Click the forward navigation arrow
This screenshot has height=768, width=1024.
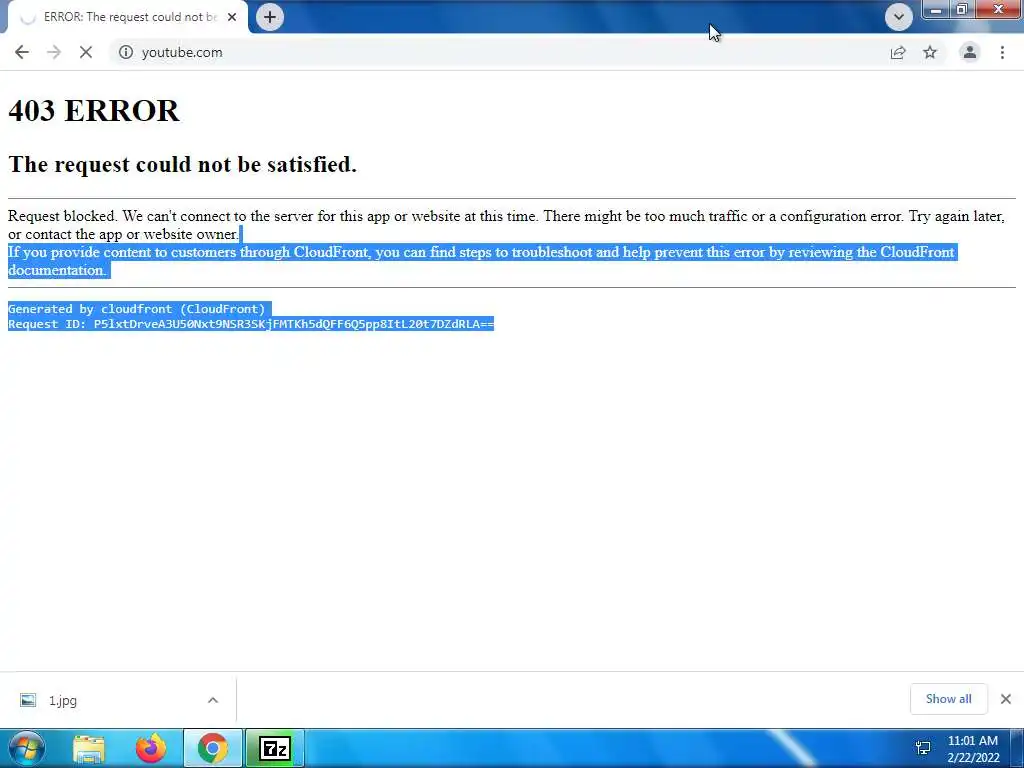54,52
